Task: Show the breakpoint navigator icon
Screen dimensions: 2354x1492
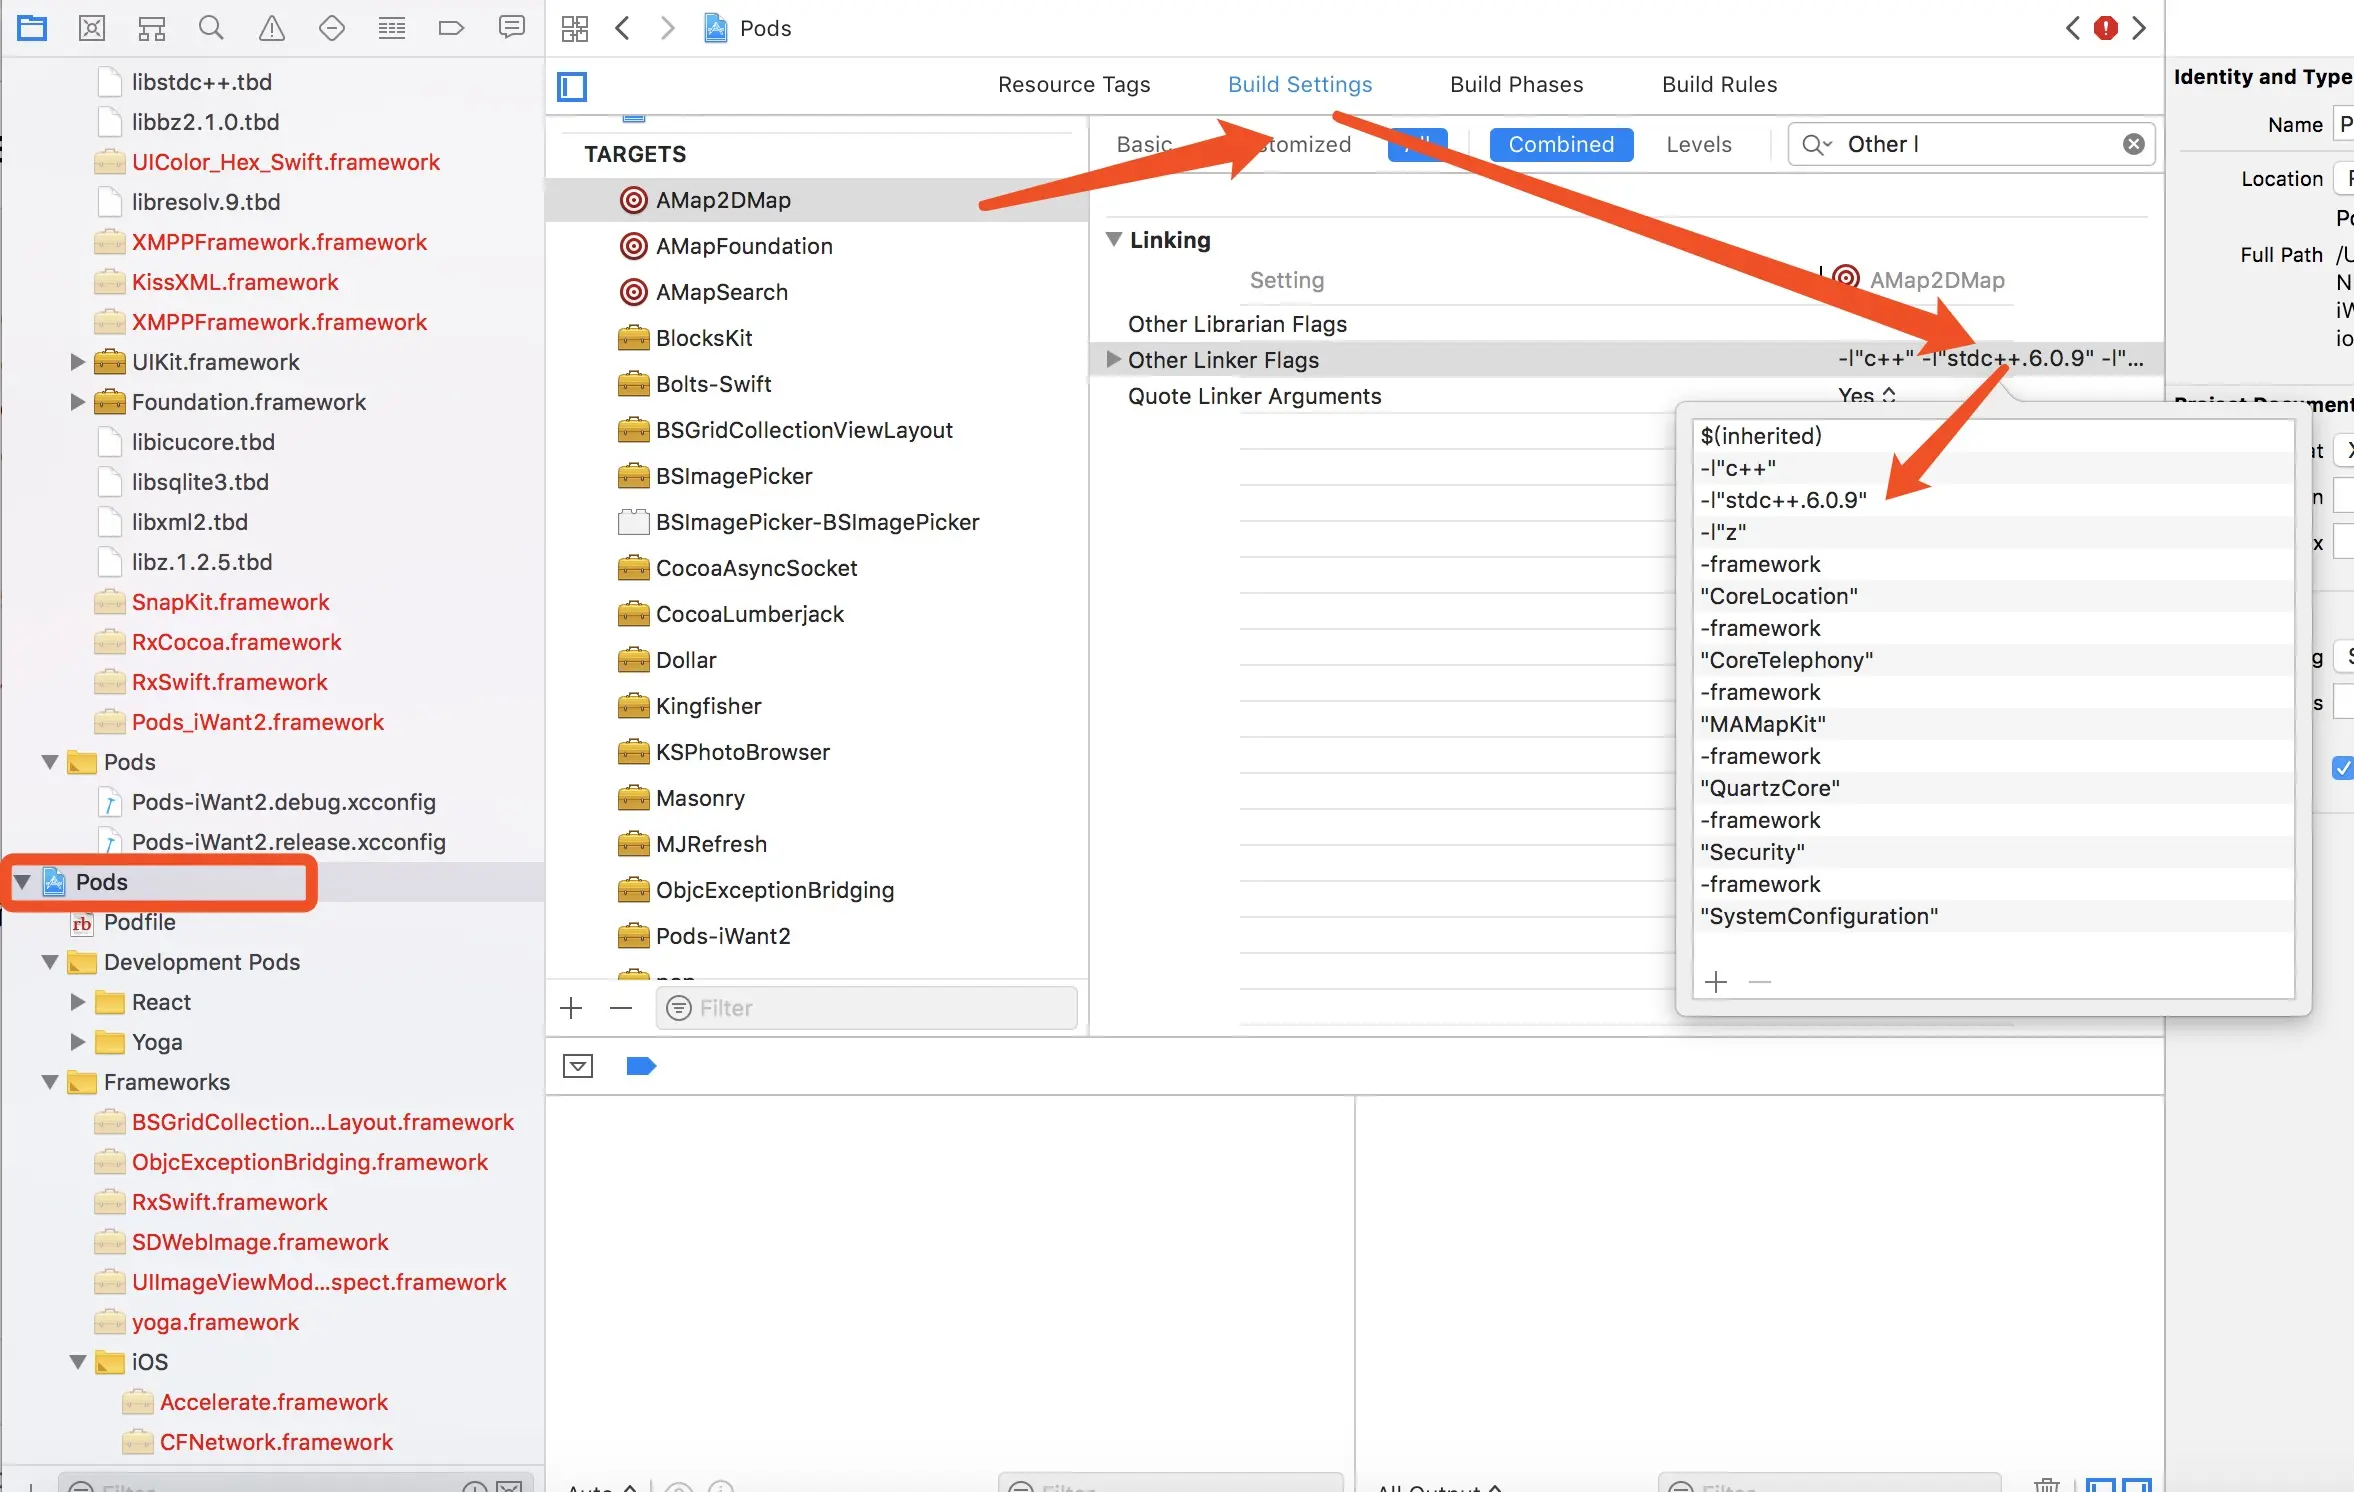Action: (x=451, y=28)
